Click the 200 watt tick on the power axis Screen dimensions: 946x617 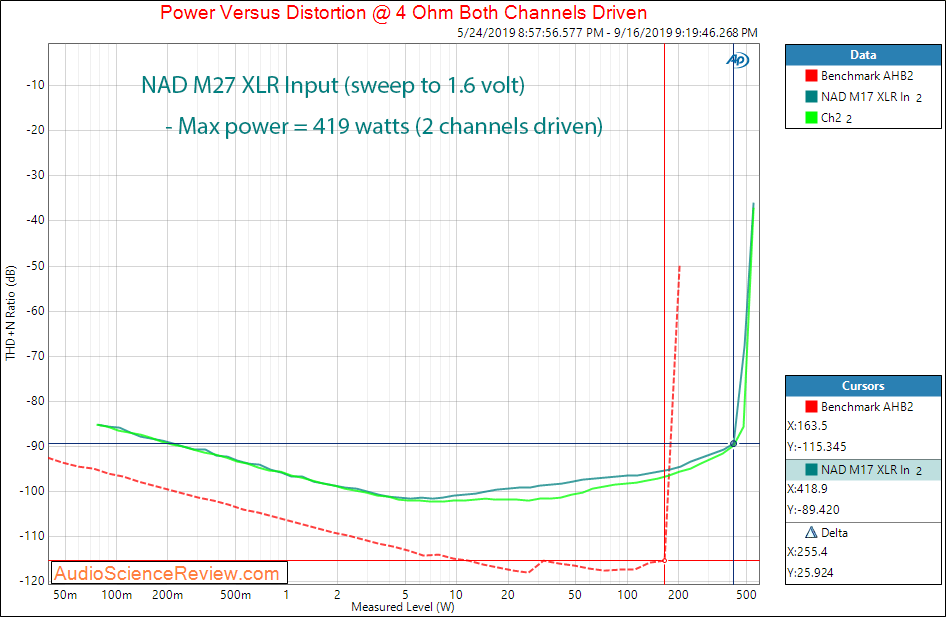pos(678,595)
